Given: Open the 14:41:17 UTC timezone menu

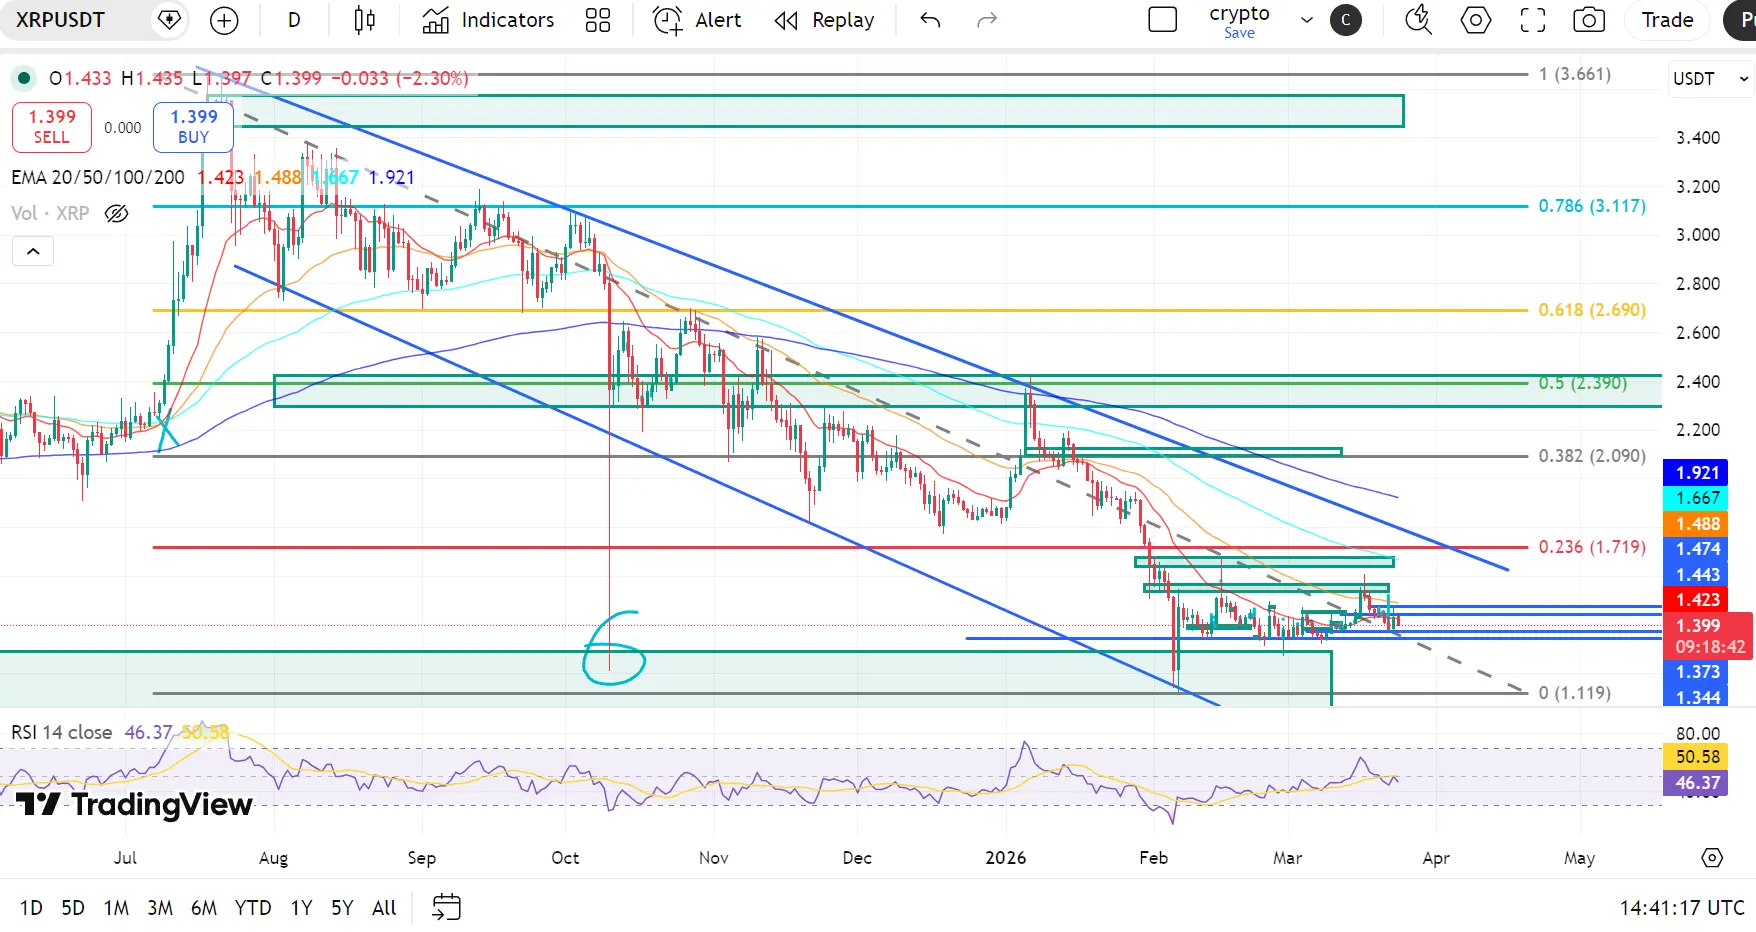Looking at the screenshot, I should [1682, 908].
